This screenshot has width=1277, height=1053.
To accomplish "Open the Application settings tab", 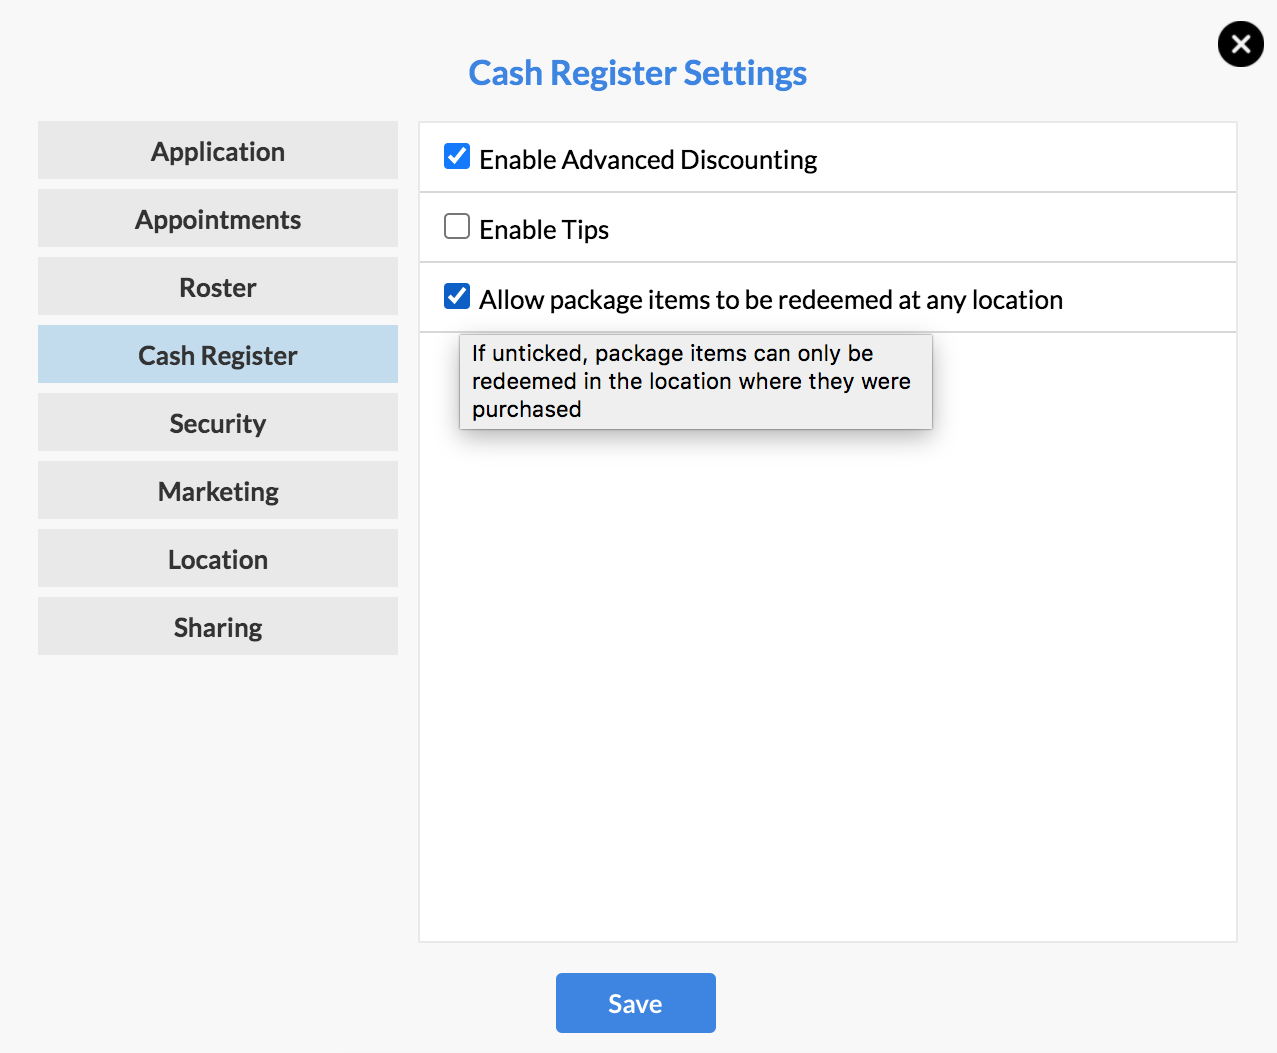I will tap(218, 151).
